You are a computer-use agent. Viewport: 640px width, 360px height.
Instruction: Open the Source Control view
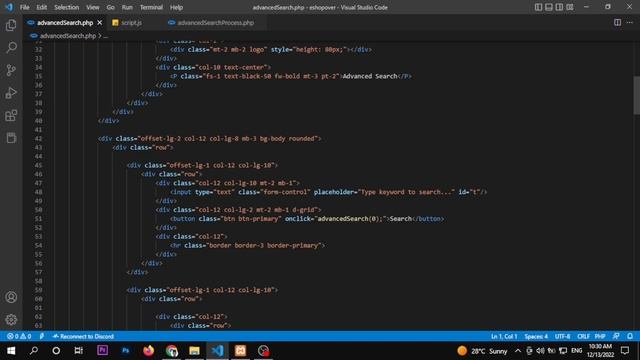pos(11,70)
